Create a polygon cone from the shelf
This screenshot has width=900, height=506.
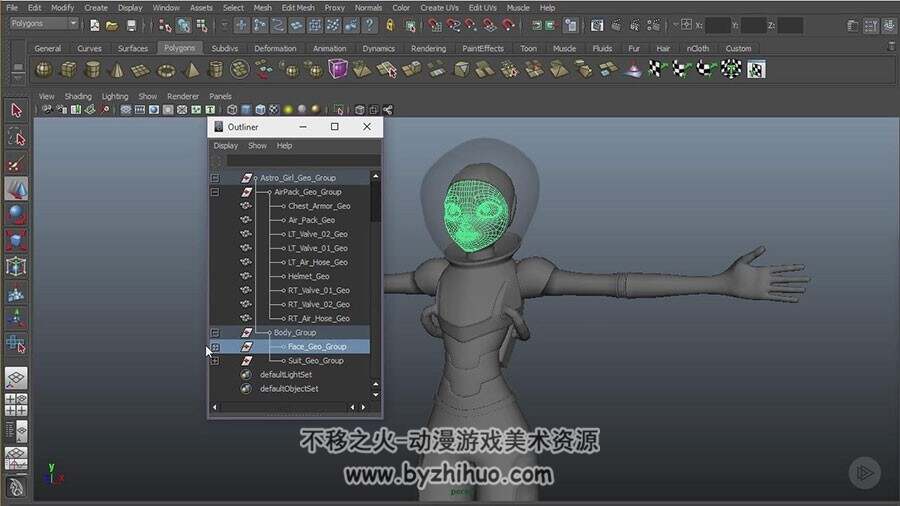pos(117,70)
